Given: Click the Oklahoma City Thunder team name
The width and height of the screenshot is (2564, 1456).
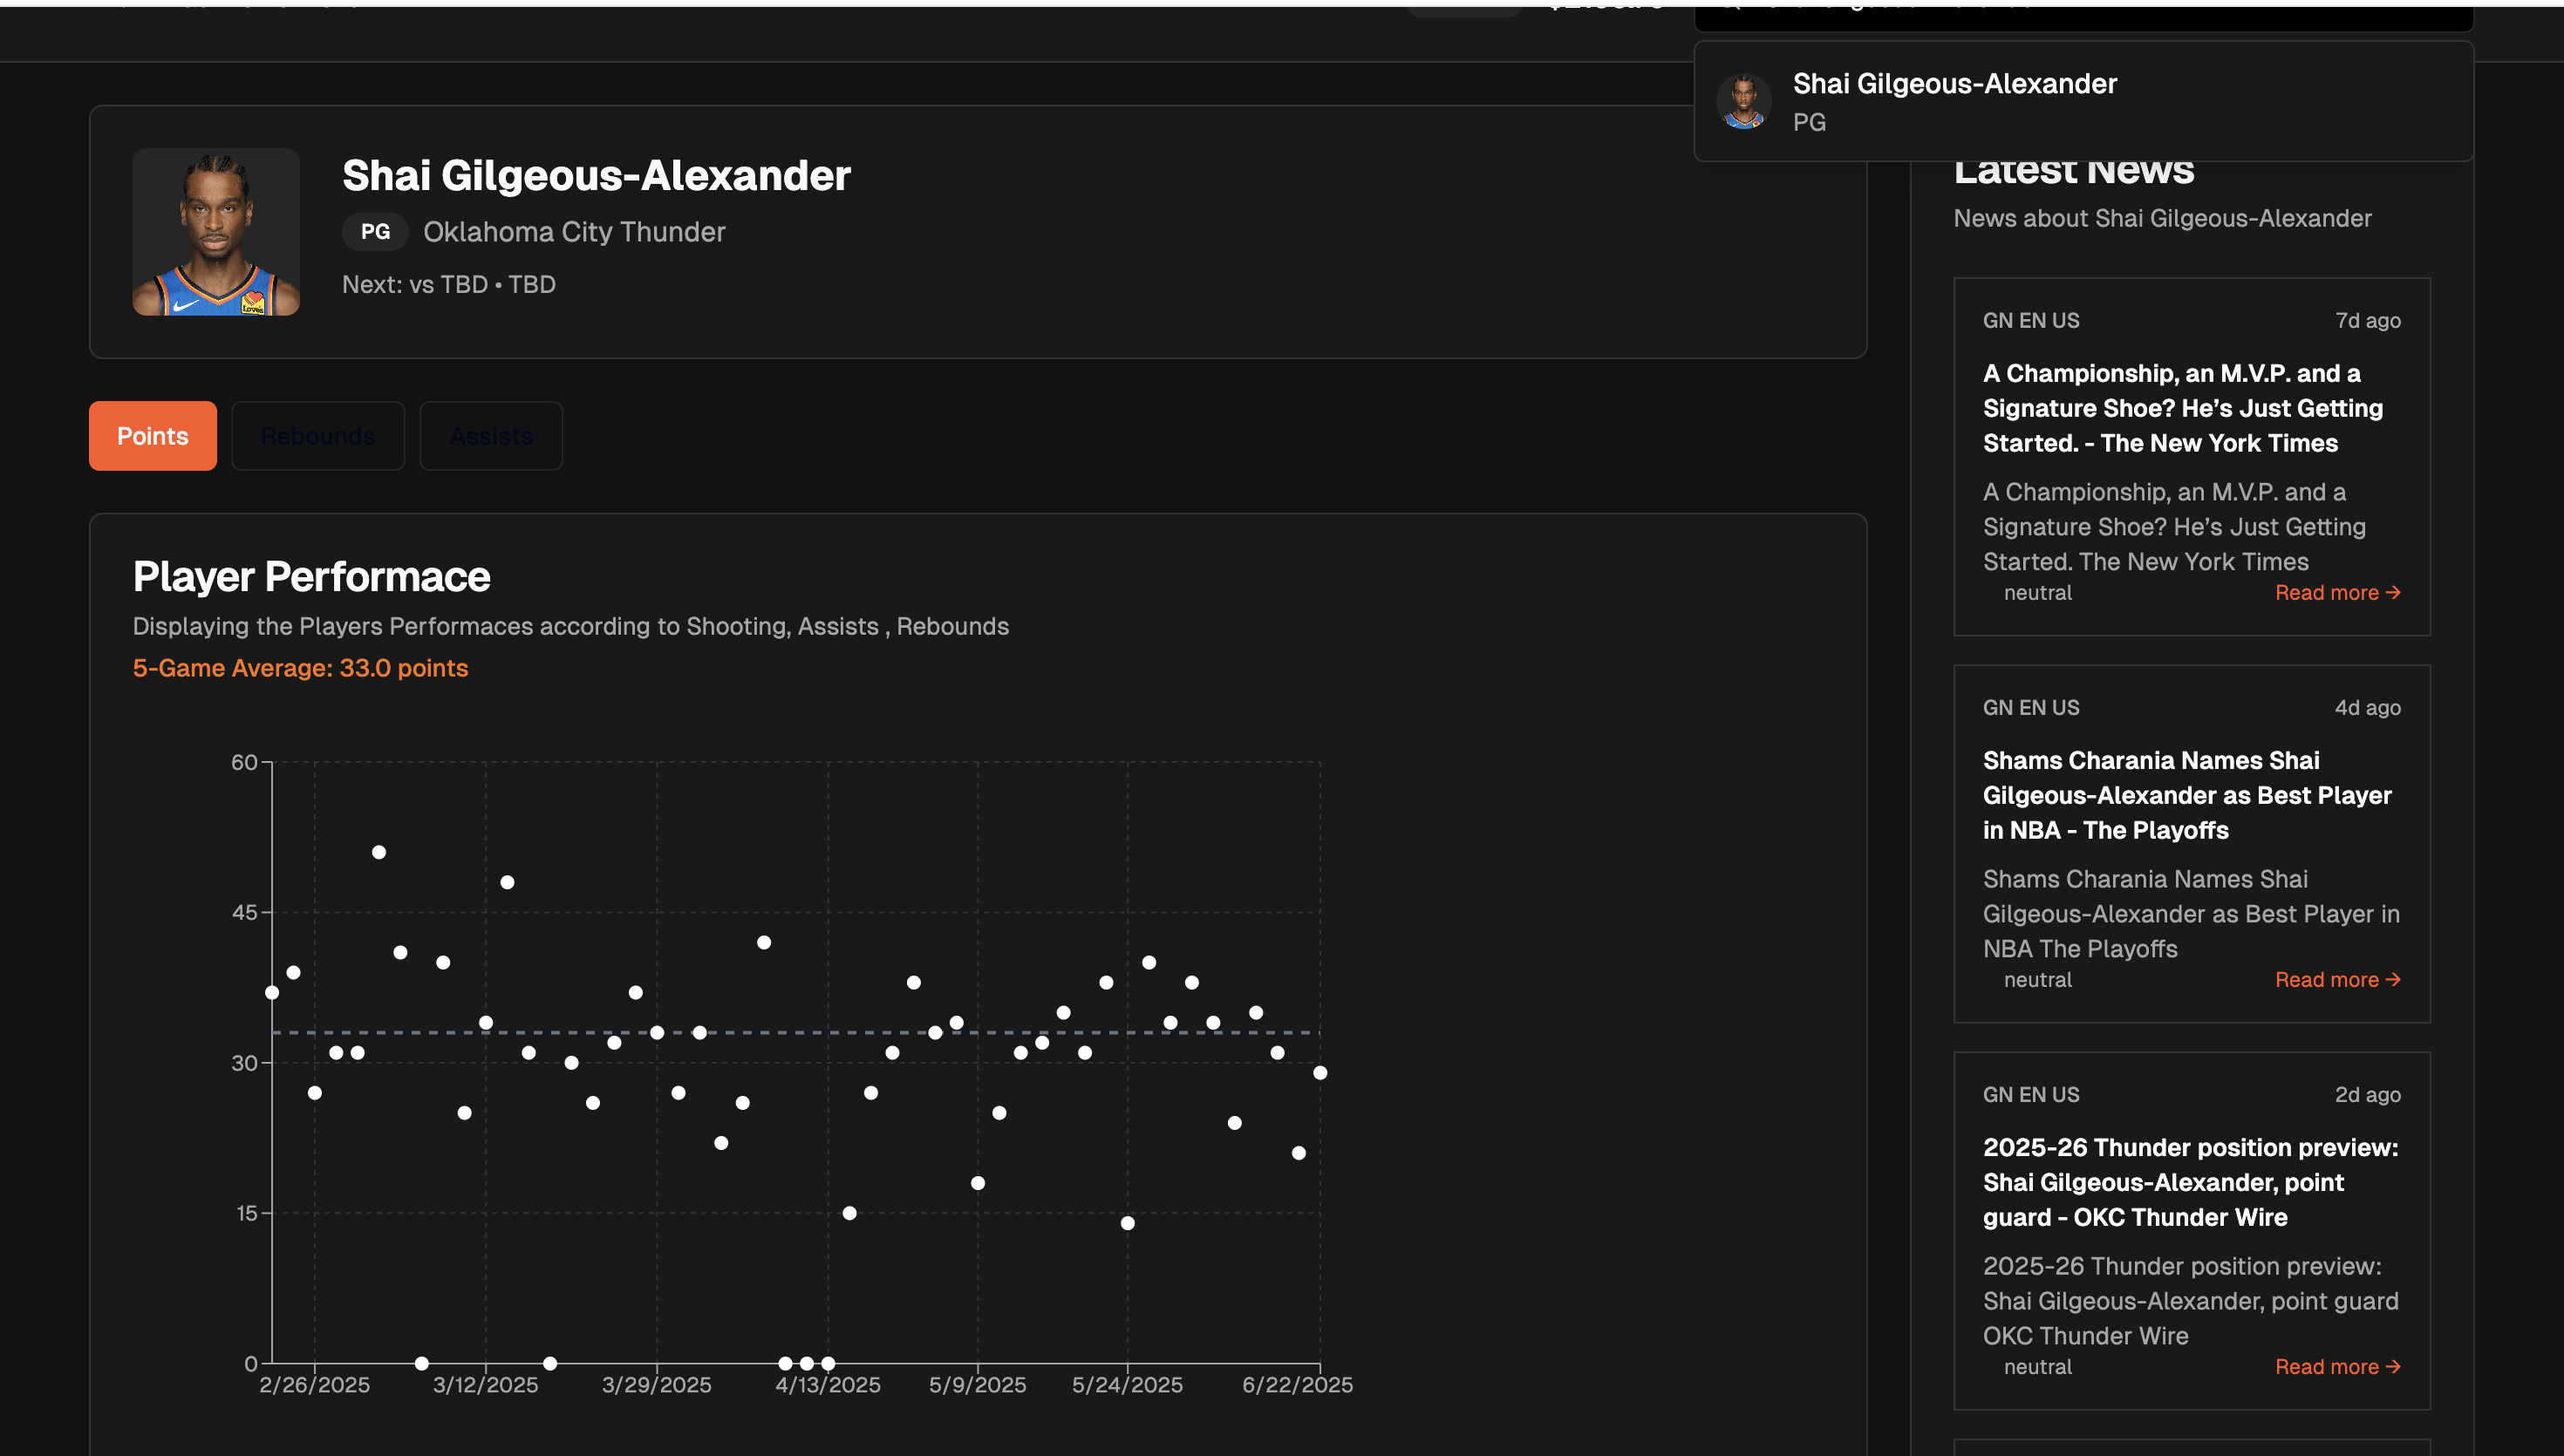Looking at the screenshot, I should 574,232.
